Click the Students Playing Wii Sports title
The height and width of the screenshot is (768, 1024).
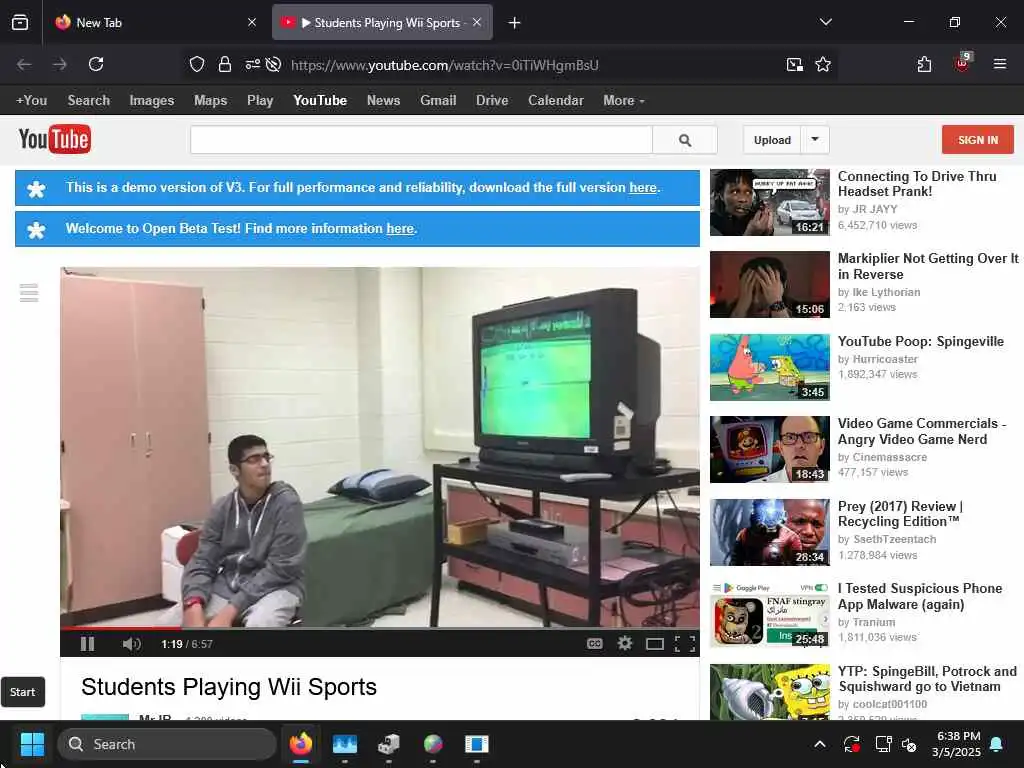pyautogui.click(x=229, y=687)
